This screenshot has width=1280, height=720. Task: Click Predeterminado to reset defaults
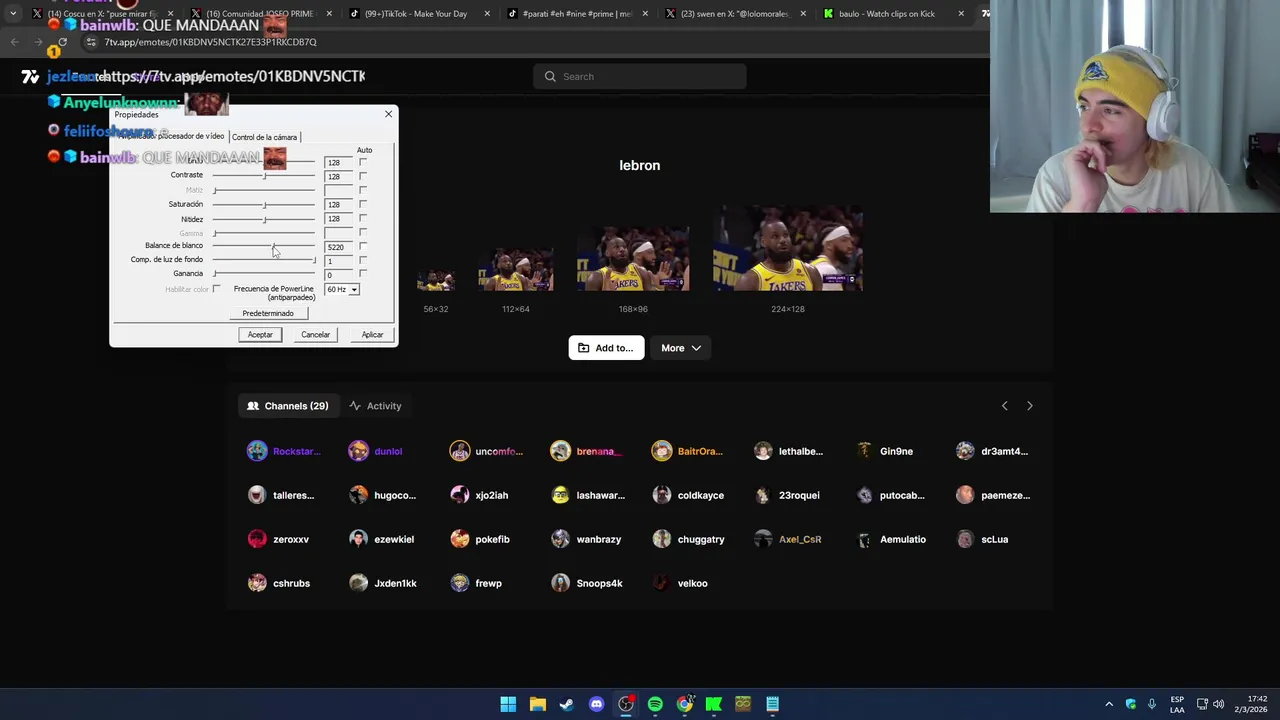click(x=268, y=313)
